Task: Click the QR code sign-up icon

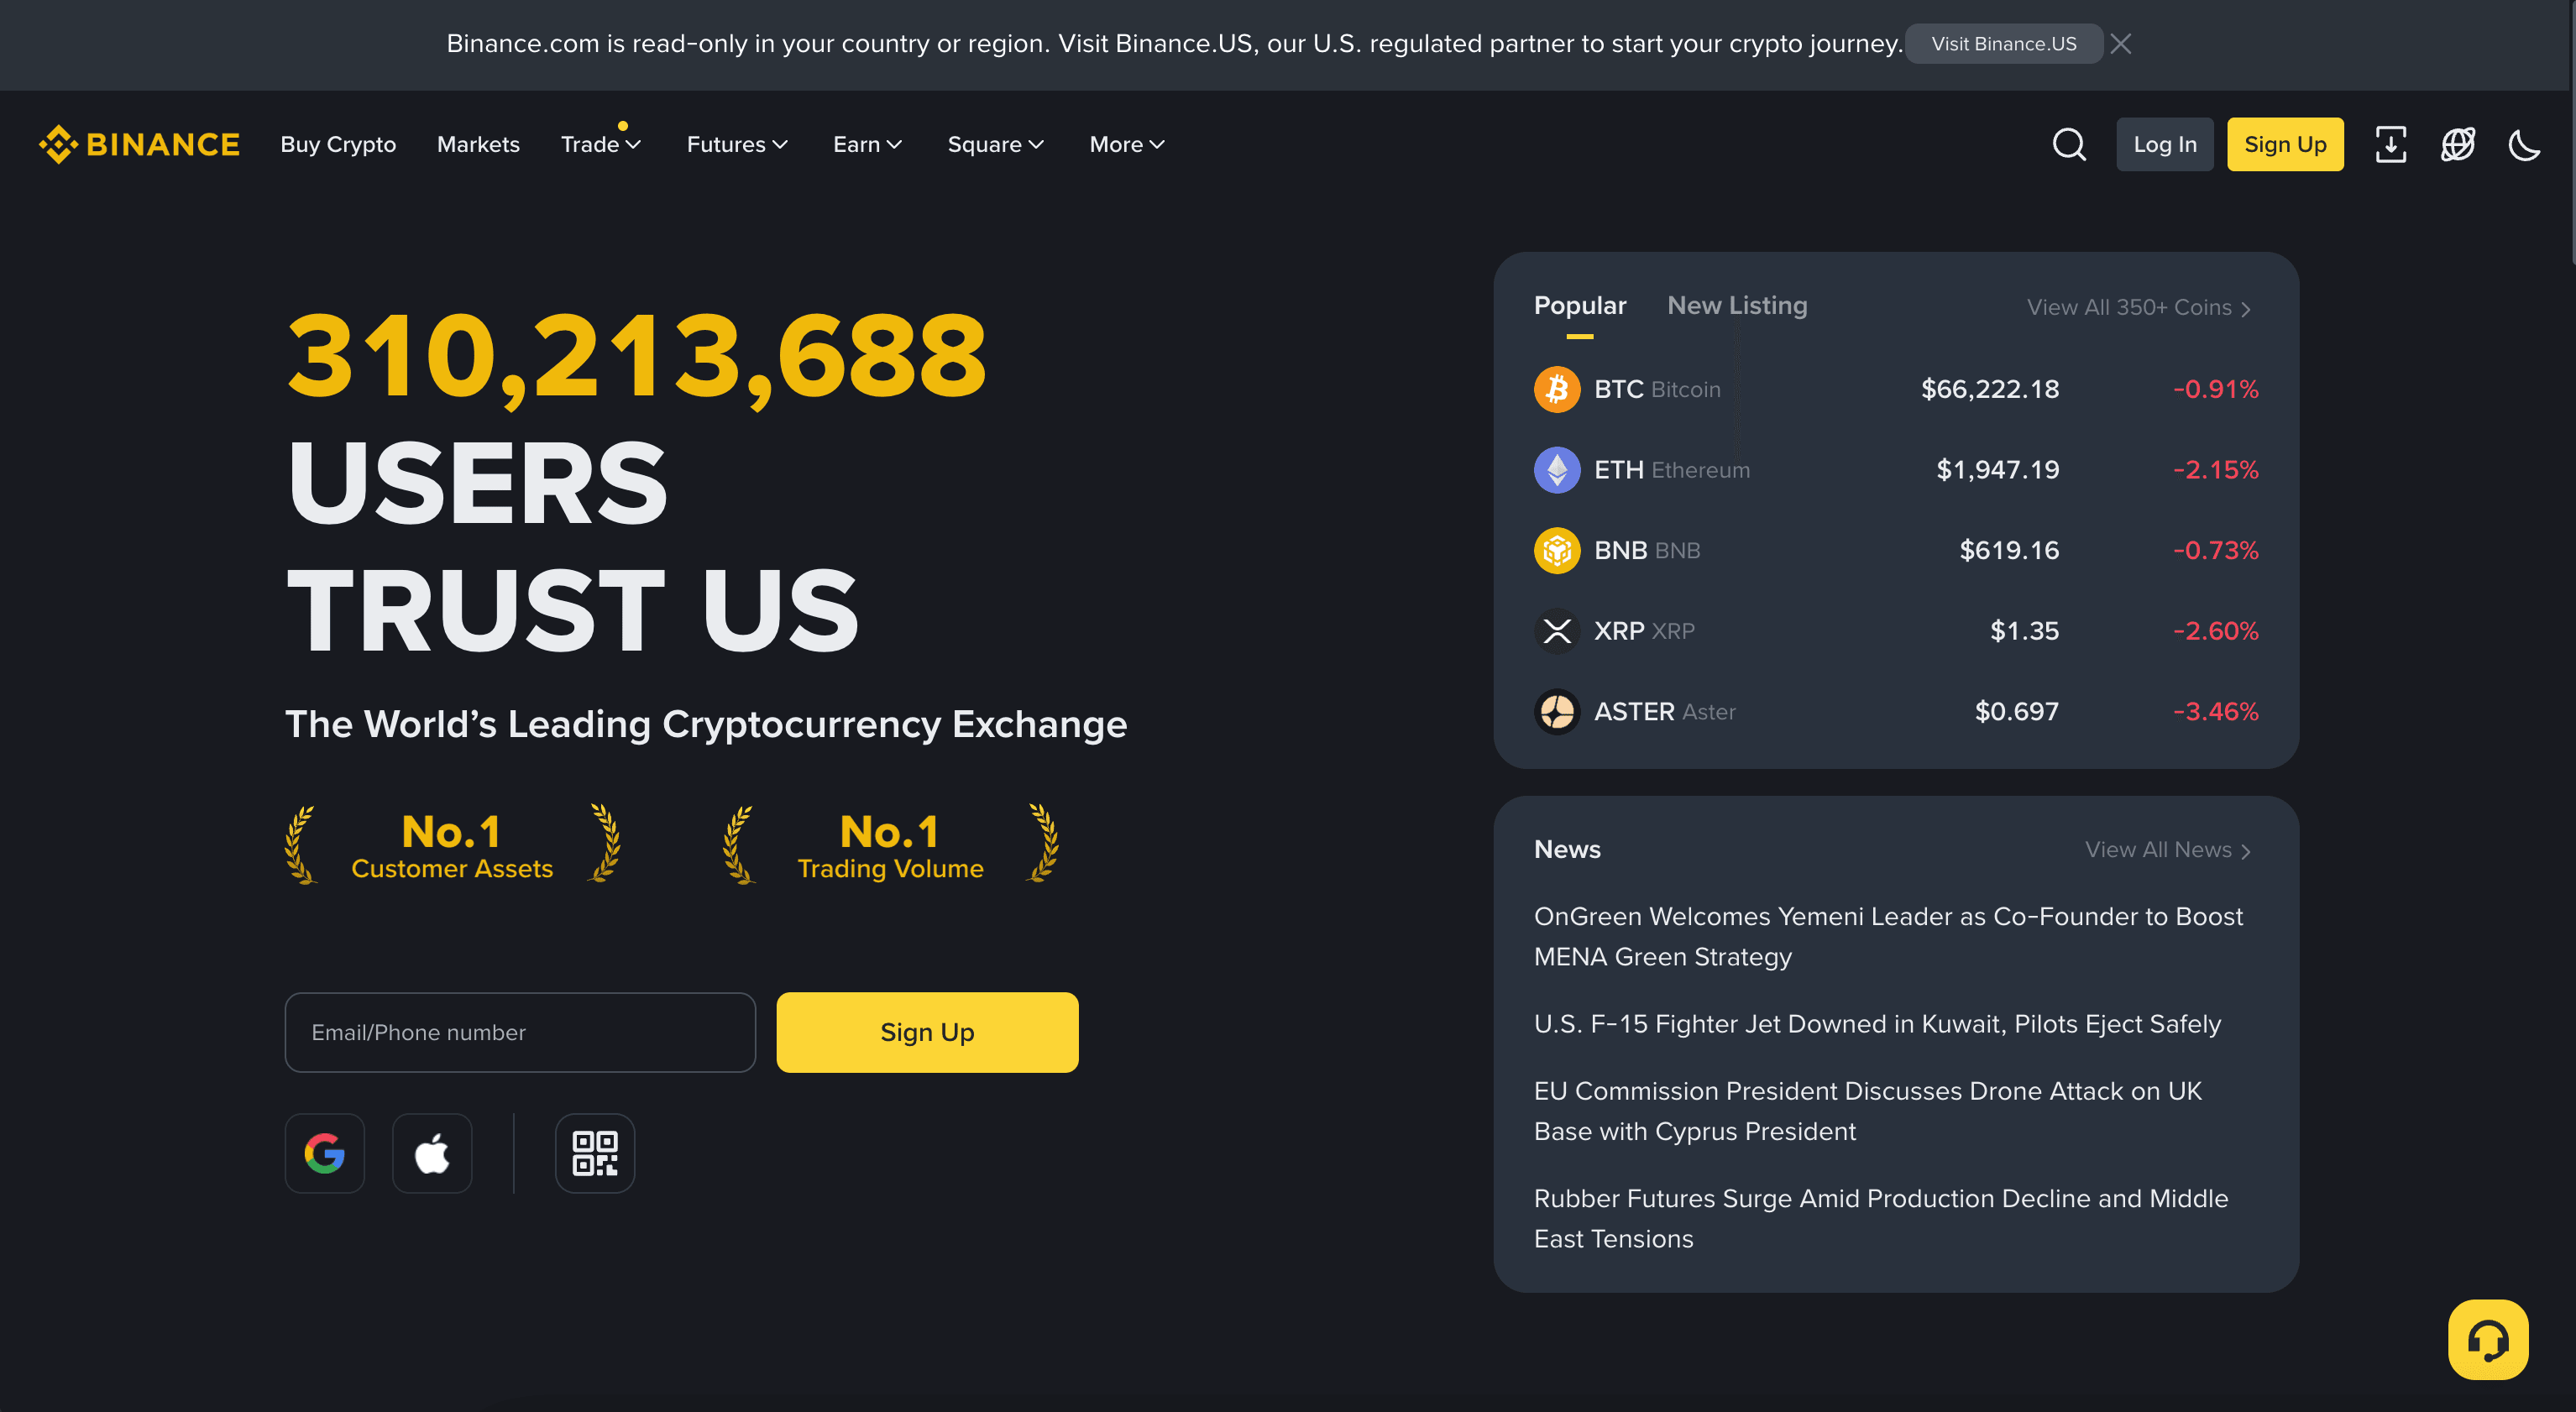Action: [594, 1153]
